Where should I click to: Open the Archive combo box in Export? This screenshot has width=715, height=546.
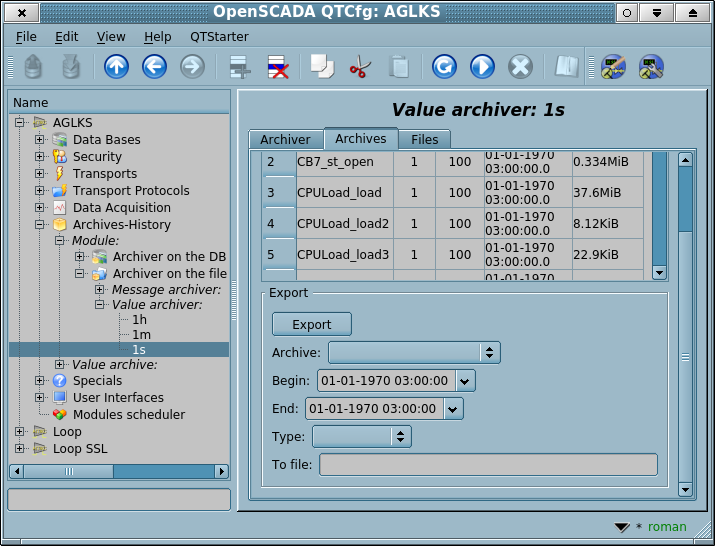point(414,352)
